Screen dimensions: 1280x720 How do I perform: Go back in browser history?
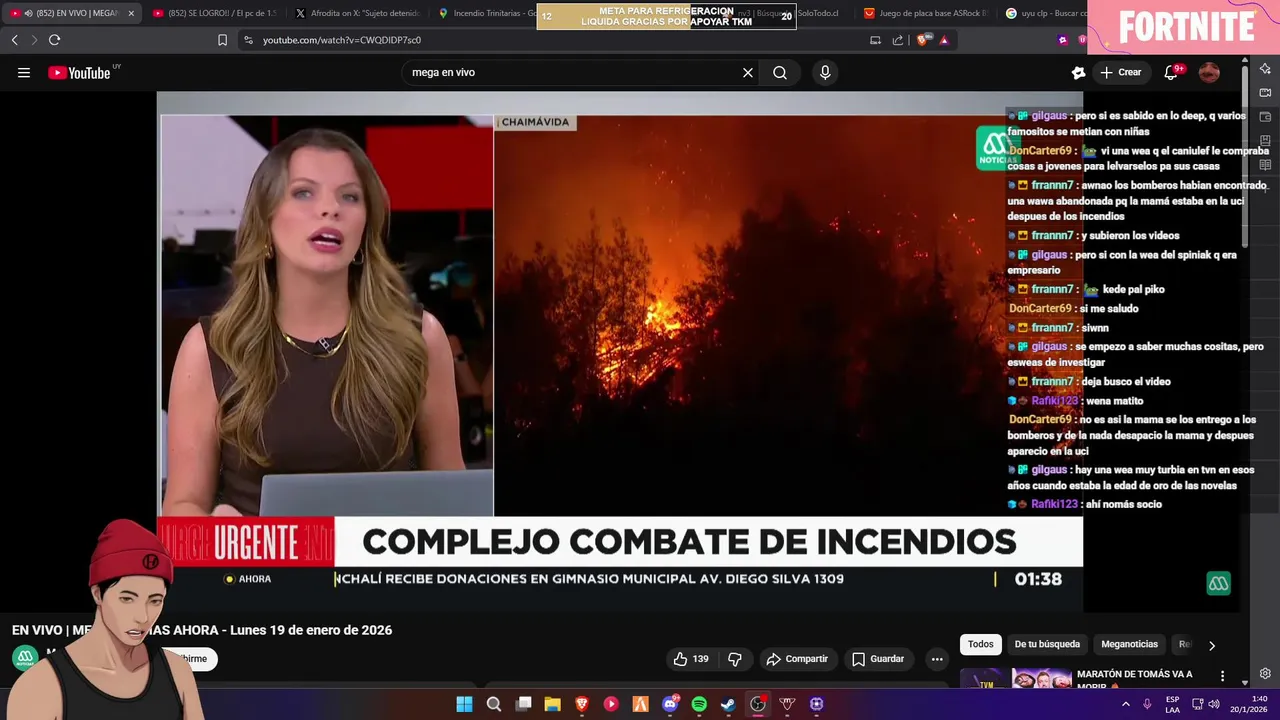point(14,40)
